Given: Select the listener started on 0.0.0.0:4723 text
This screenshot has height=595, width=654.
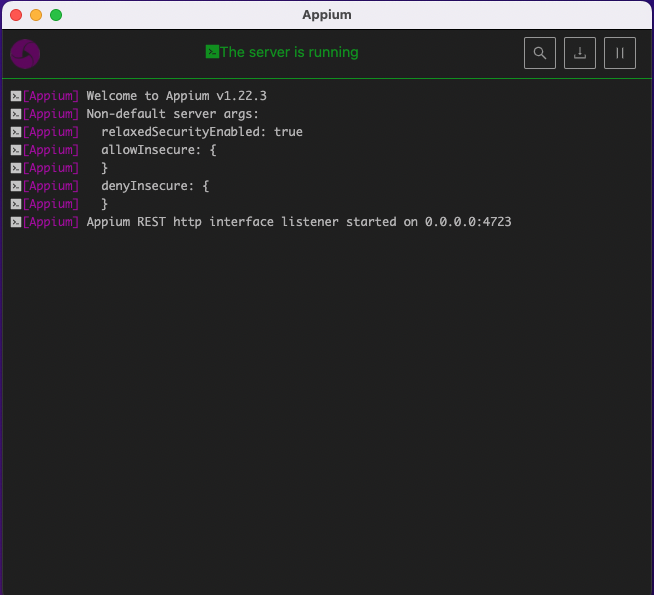Looking at the screenshot, I should [299, 222].
